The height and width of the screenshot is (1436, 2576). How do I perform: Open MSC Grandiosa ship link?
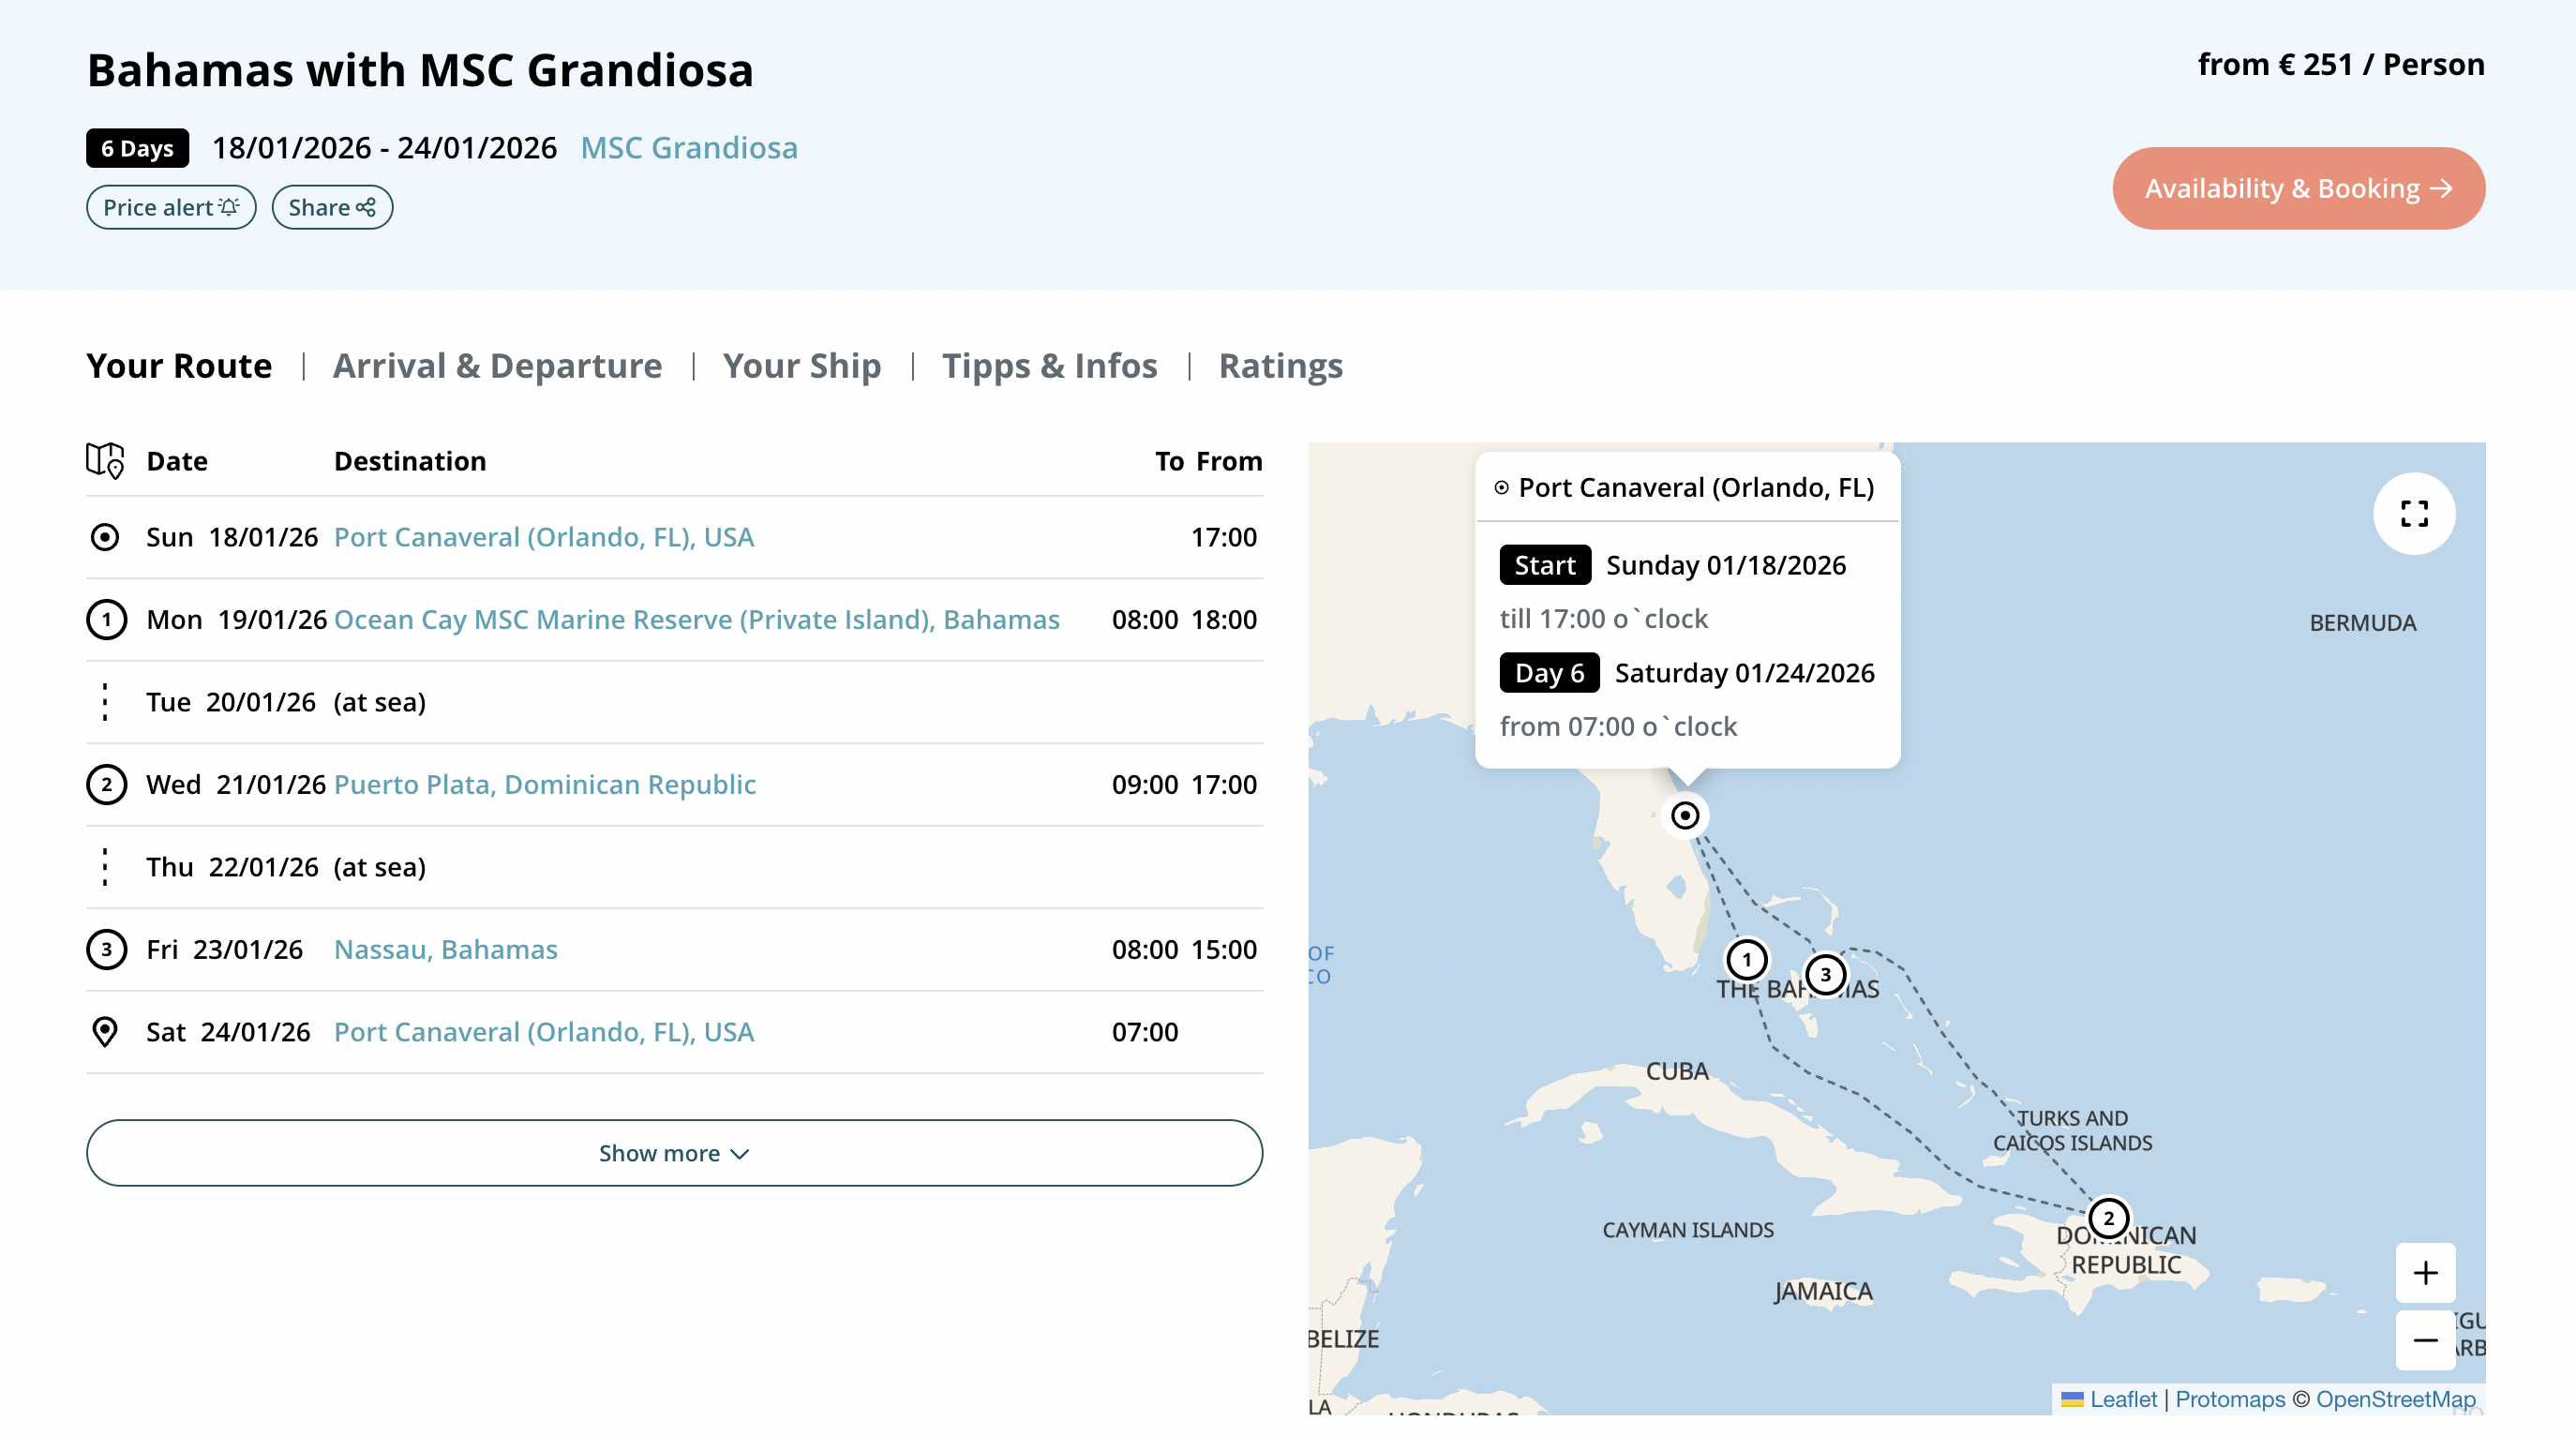(689, 148)
